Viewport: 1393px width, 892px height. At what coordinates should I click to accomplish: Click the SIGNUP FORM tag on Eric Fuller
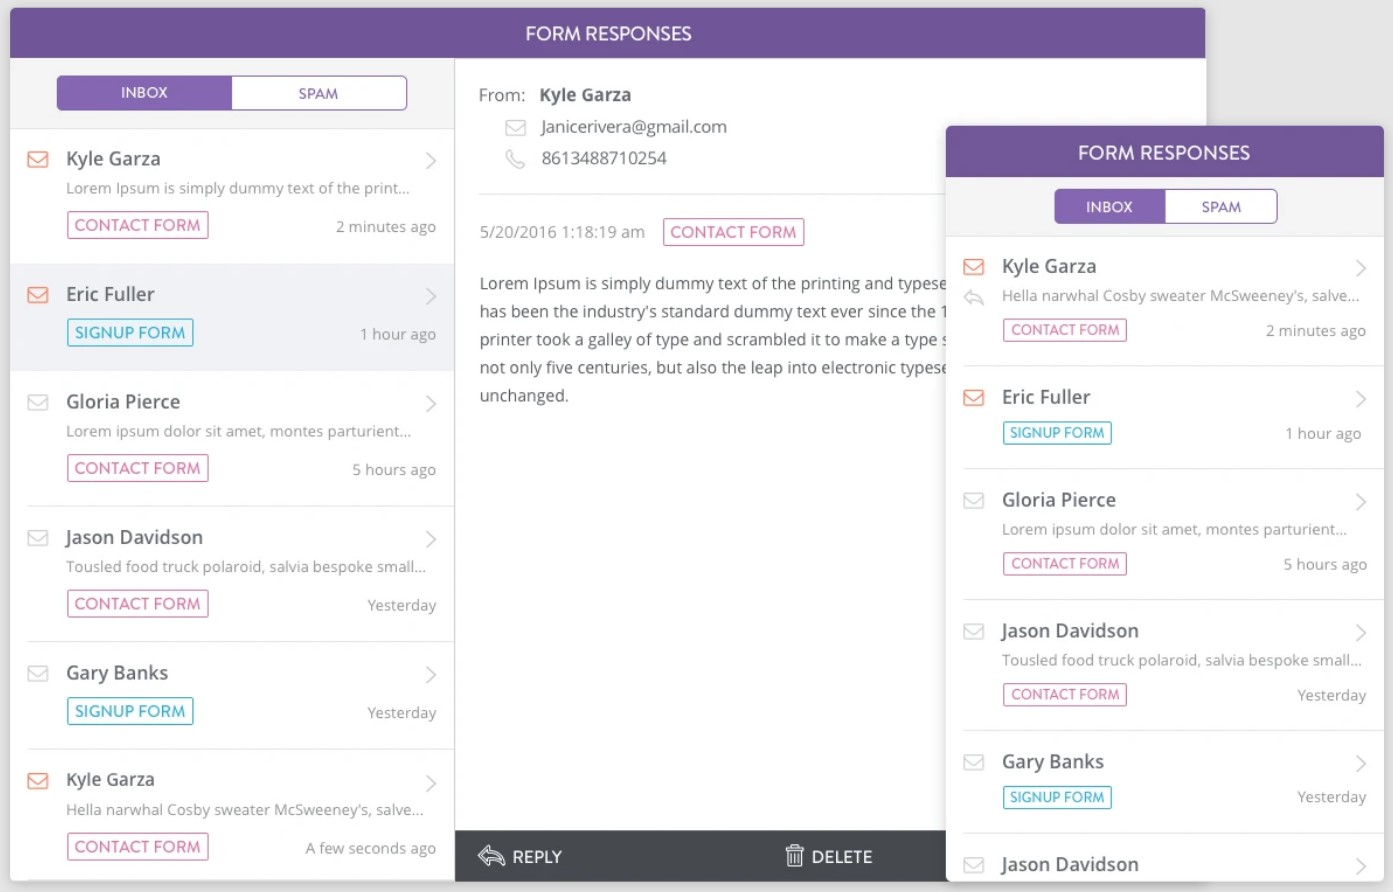130,332
